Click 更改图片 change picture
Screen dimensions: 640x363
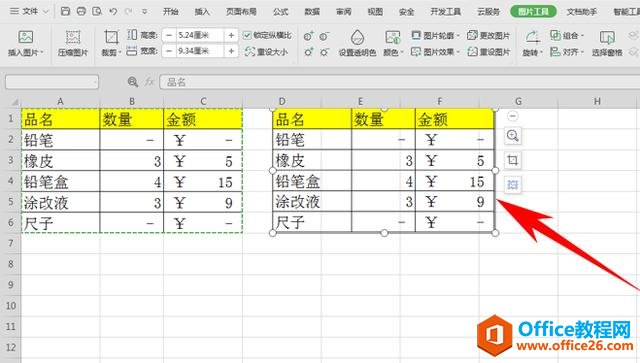tap(489, 36)
